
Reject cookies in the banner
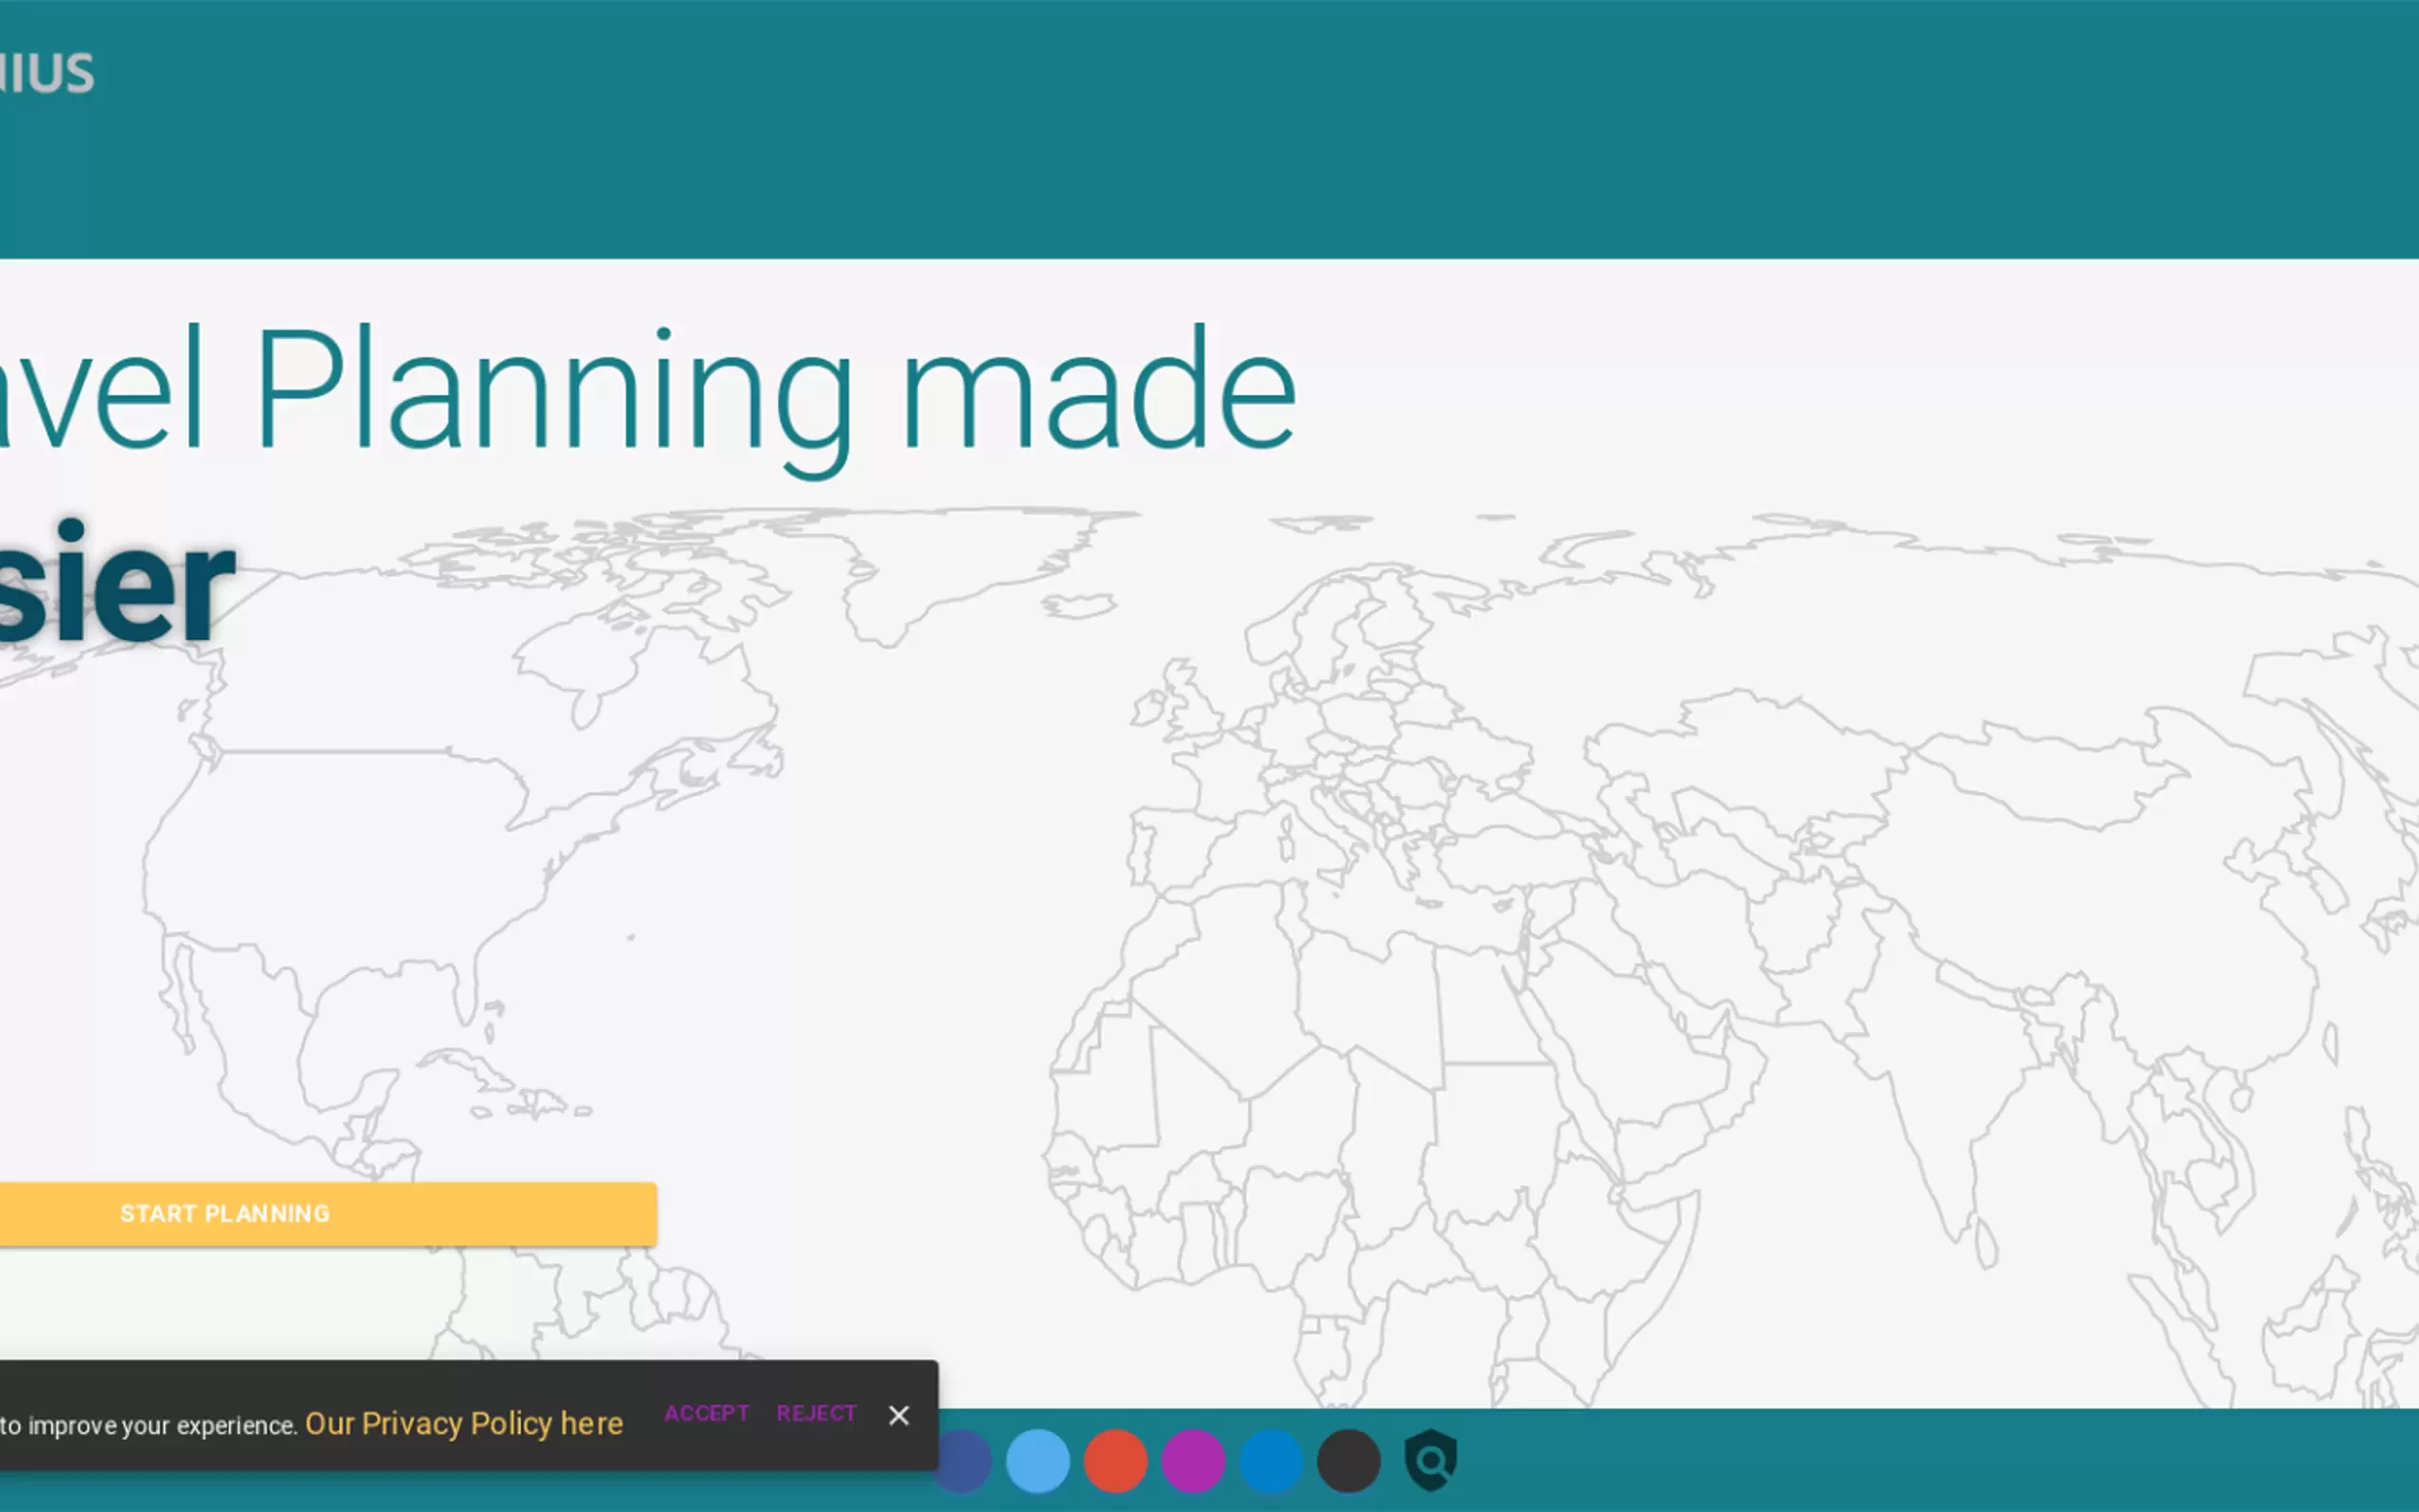(816, 1413)
